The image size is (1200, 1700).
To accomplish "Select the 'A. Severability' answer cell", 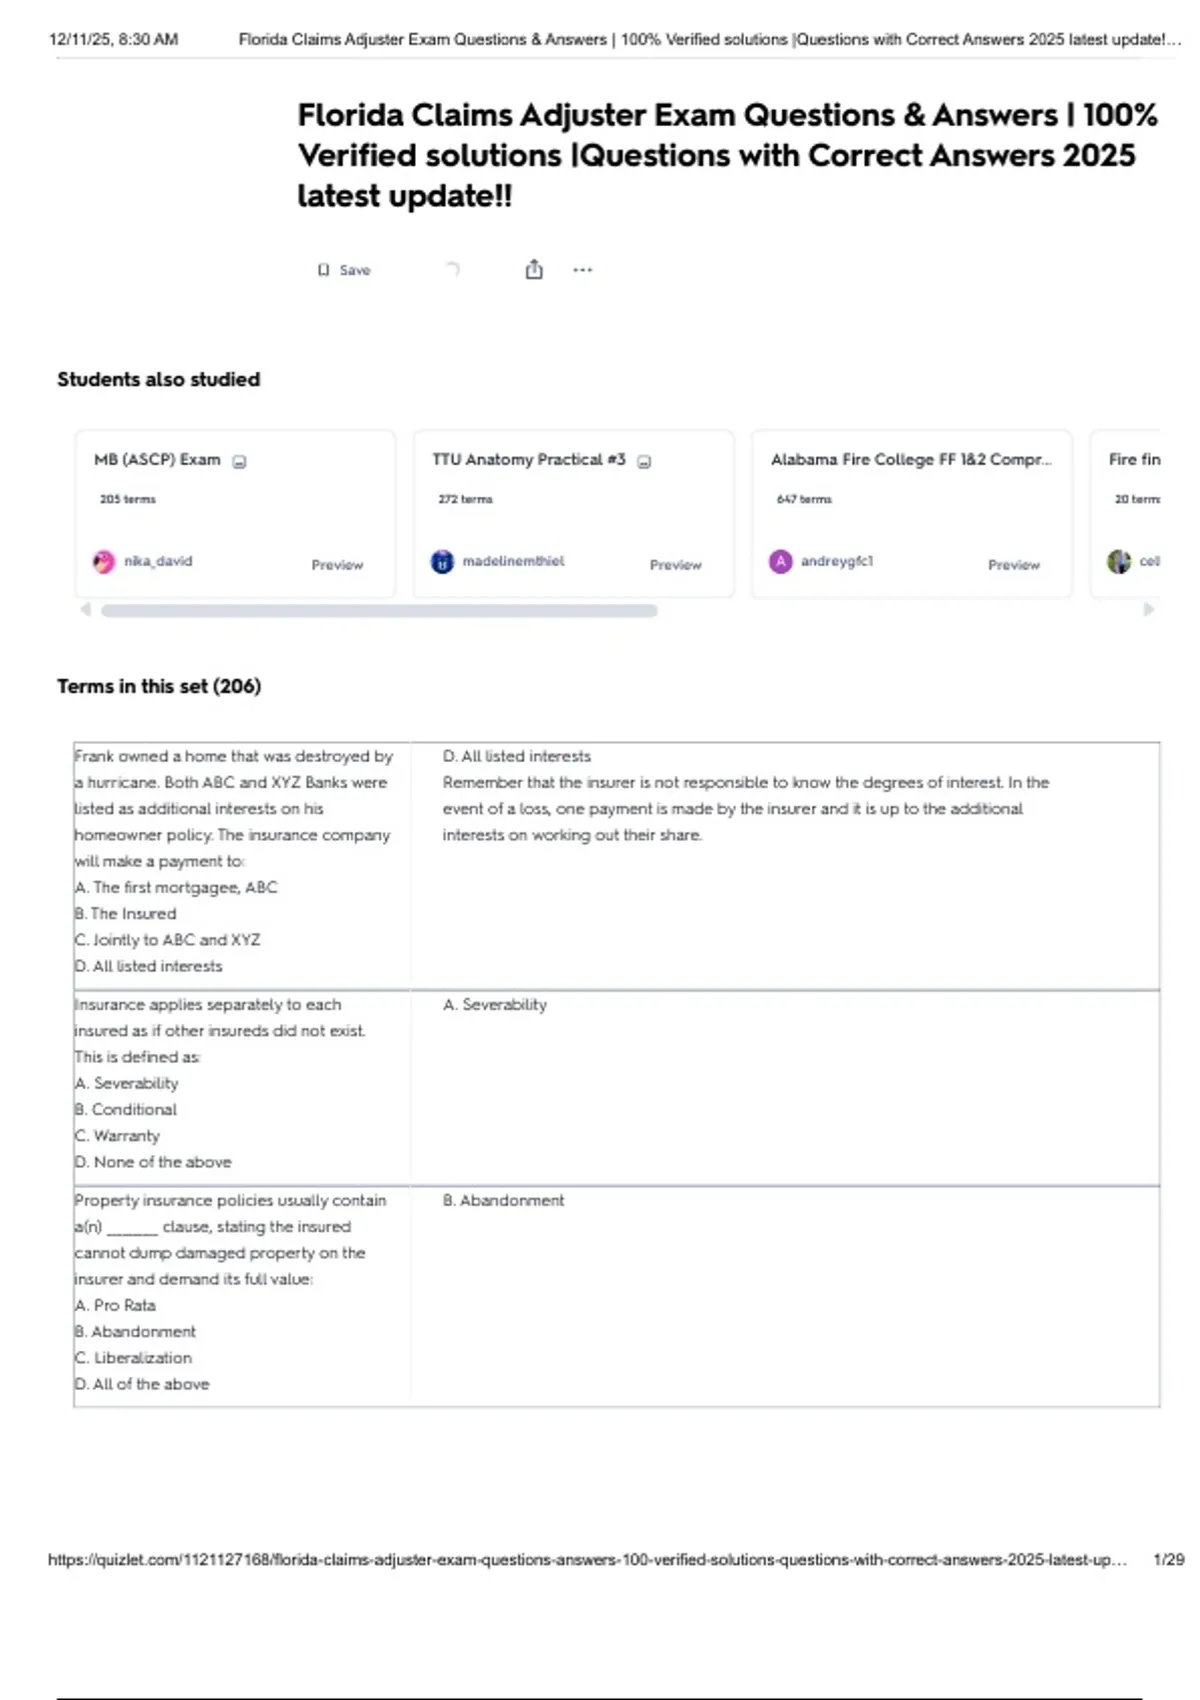I will 495,1004.
